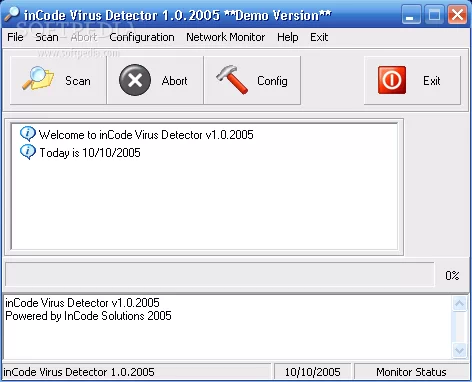Open the Help menu
The width and height of the screenshot is (472, 382).
tap(288, 37)
